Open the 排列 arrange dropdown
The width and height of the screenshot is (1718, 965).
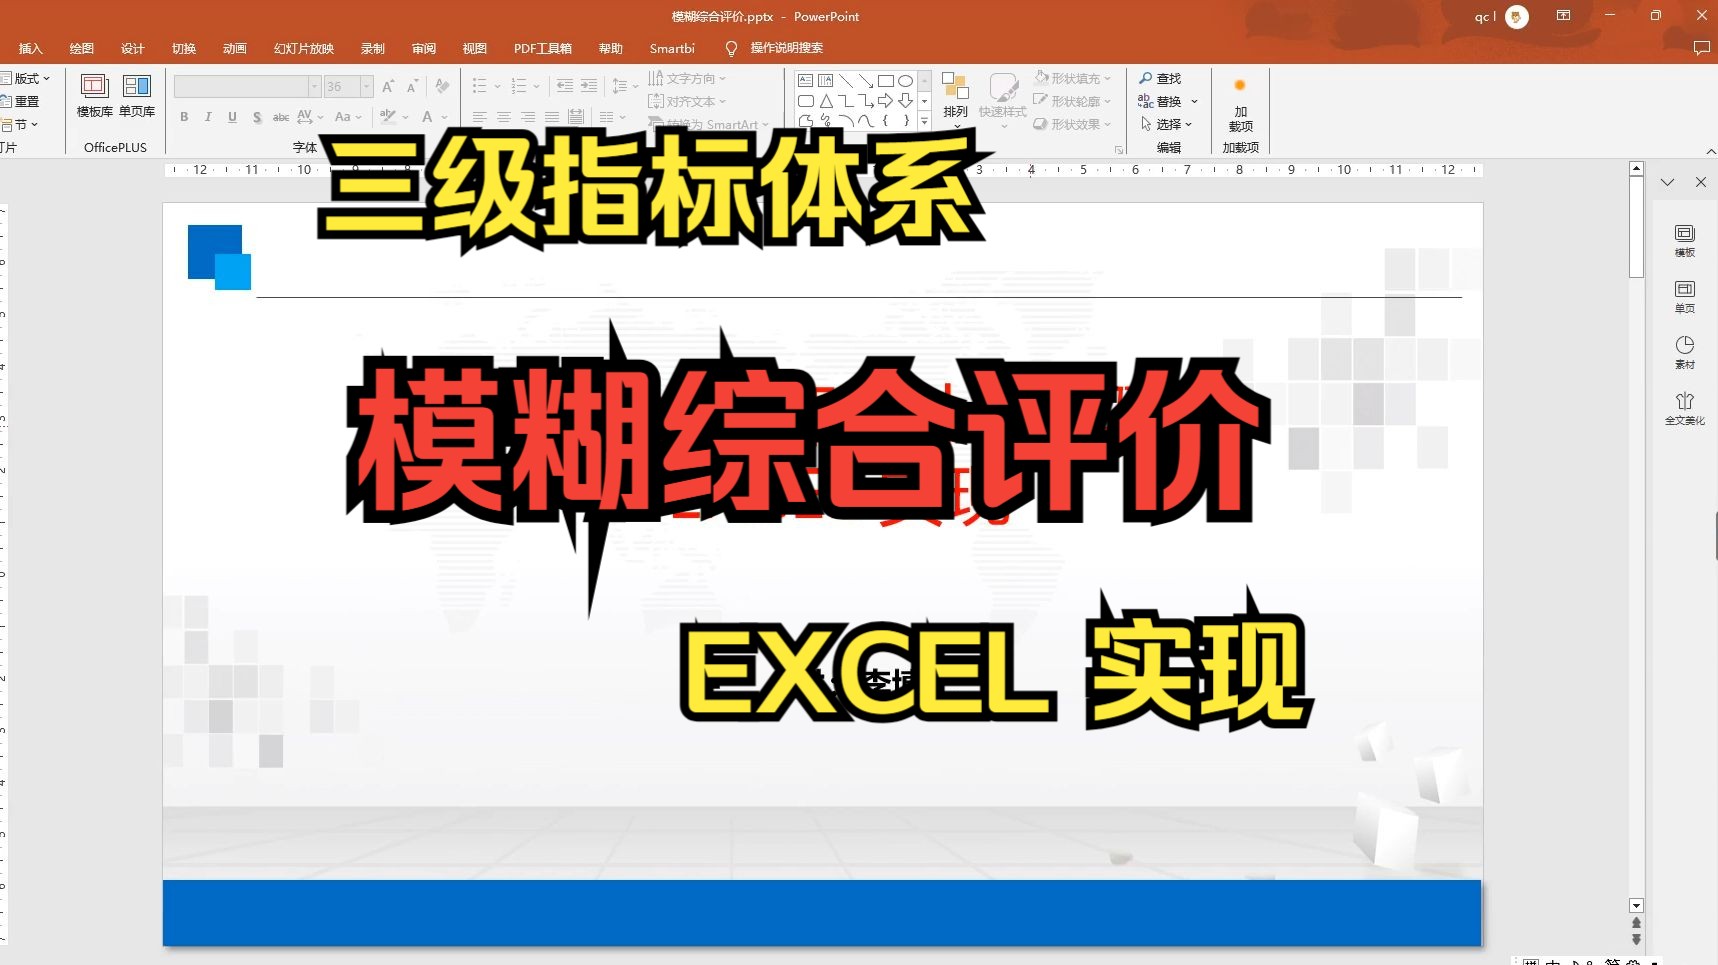coord(956,100)
